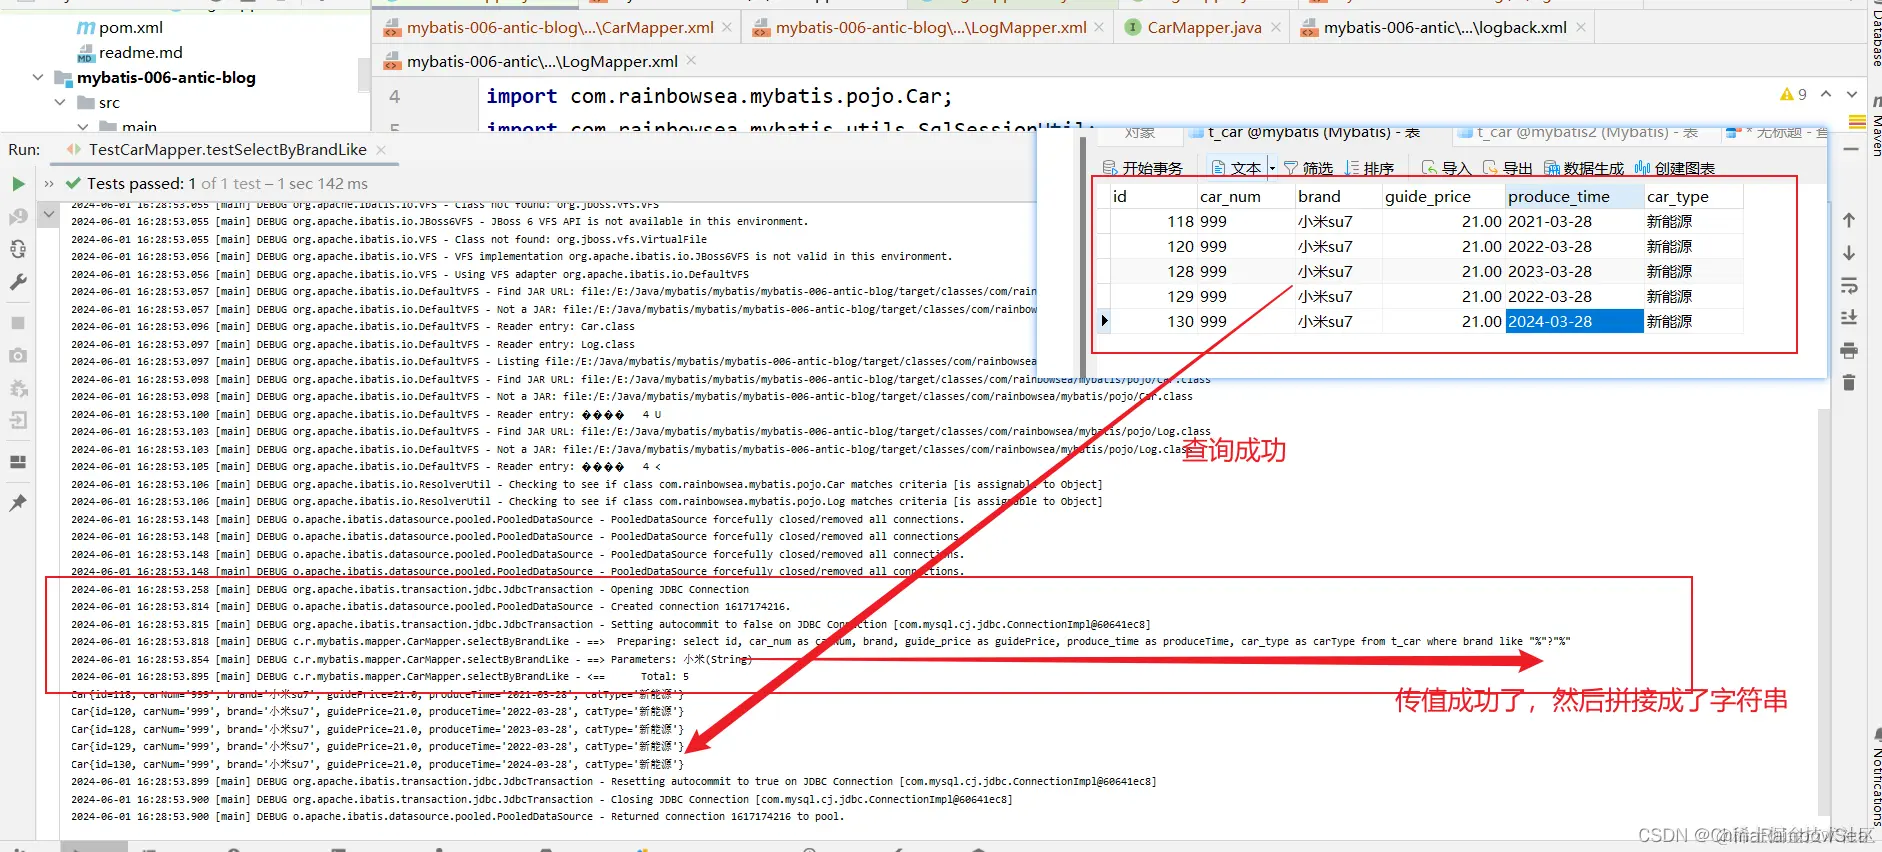Close second-row LogMapper.xml tab

point(691,61)
